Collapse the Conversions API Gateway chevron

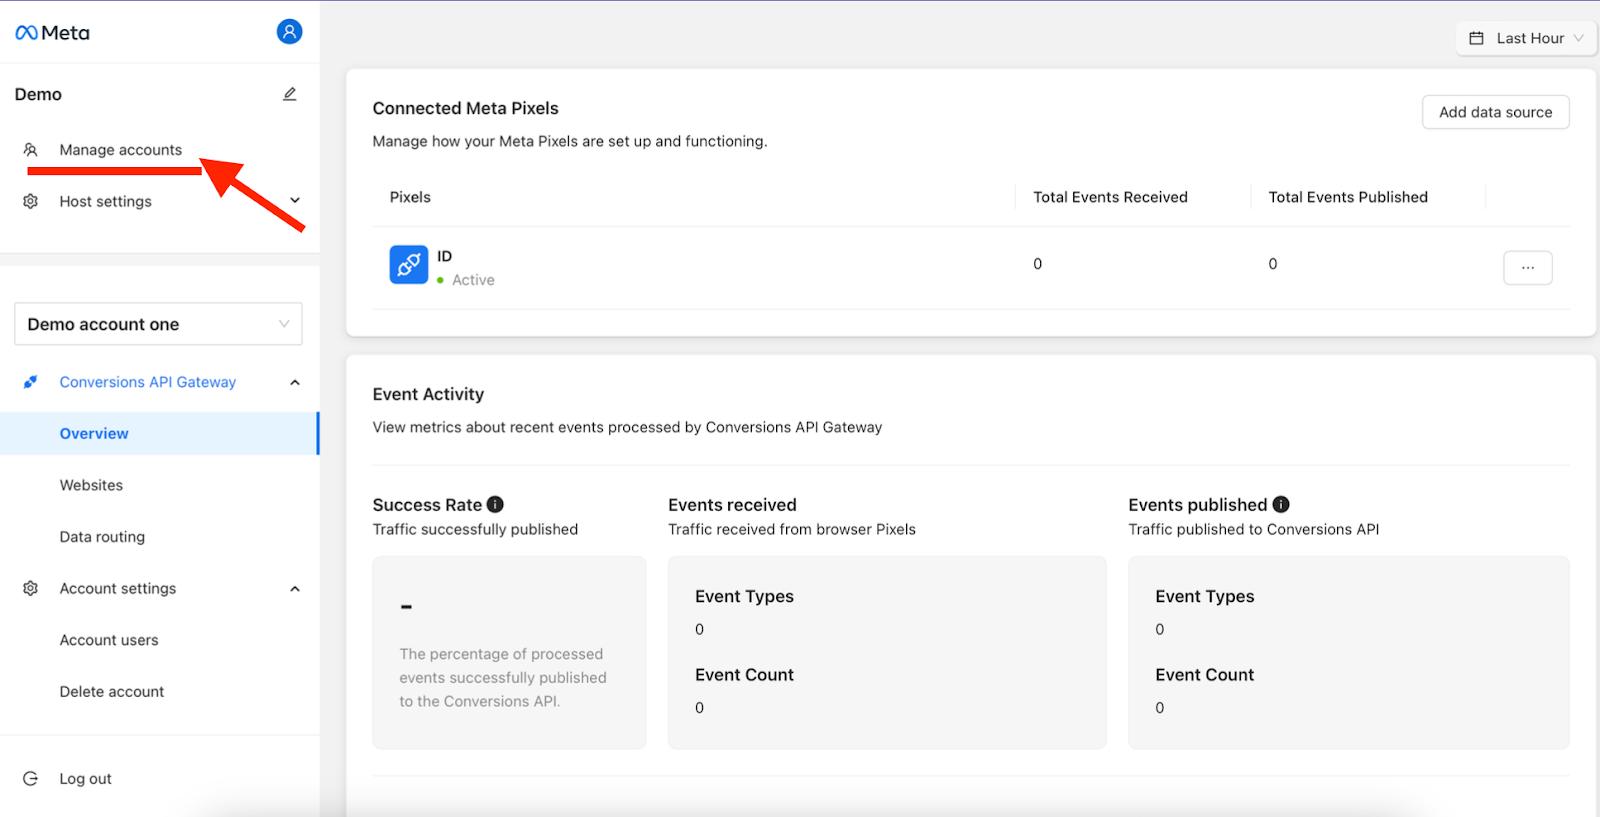[x=295, y=382]
